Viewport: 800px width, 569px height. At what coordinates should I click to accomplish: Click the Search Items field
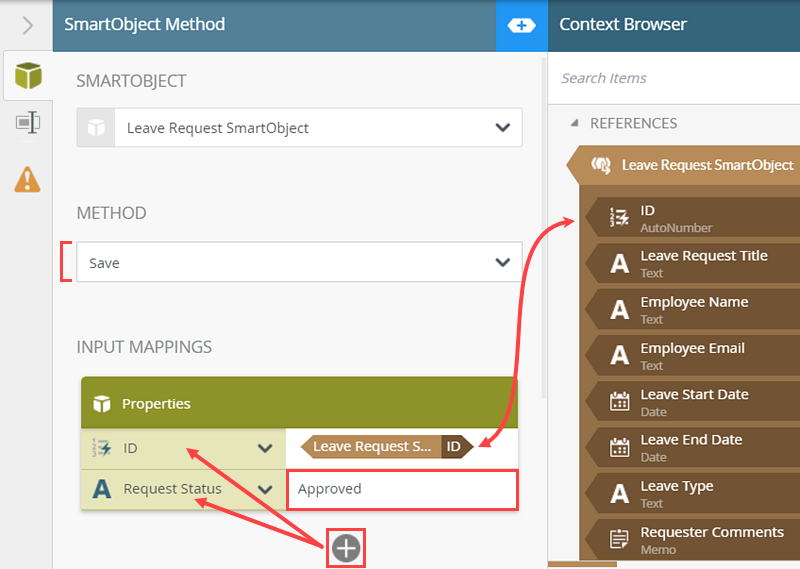tap(673, 78)
